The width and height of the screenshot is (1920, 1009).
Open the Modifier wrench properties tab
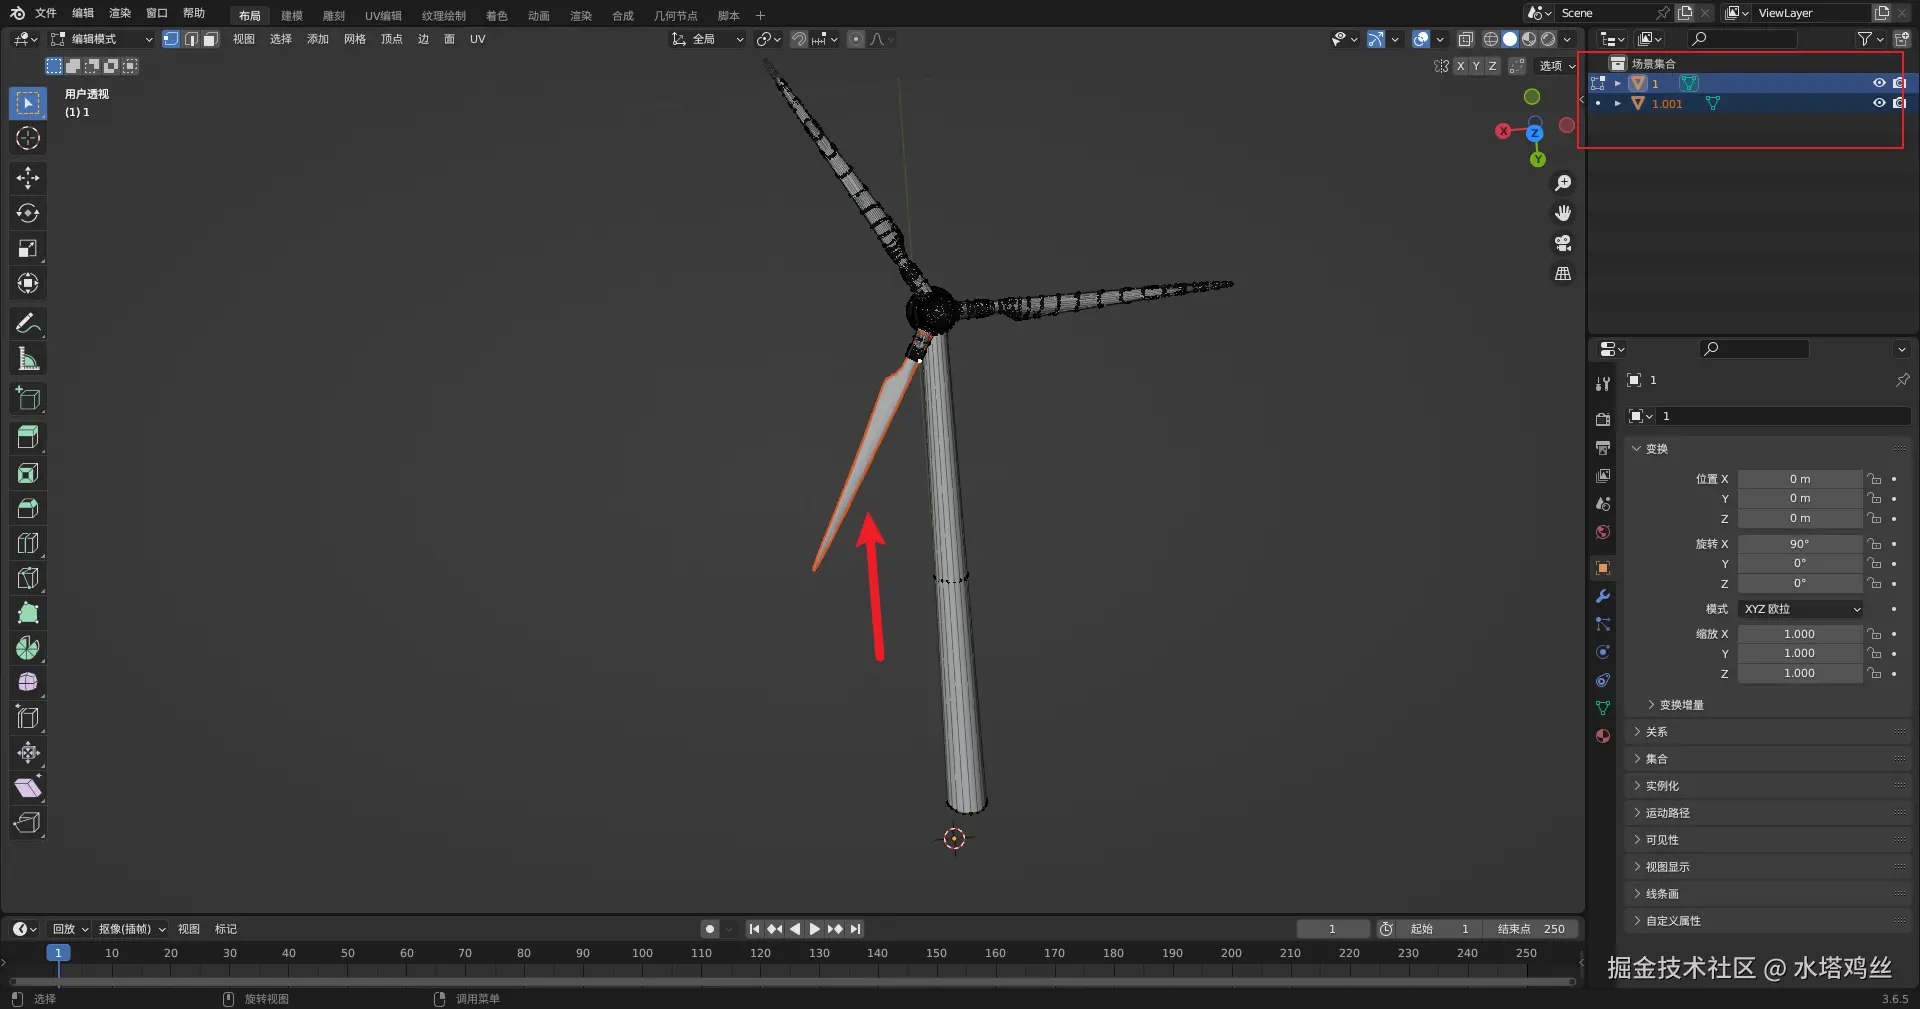tap(1603, 596)
